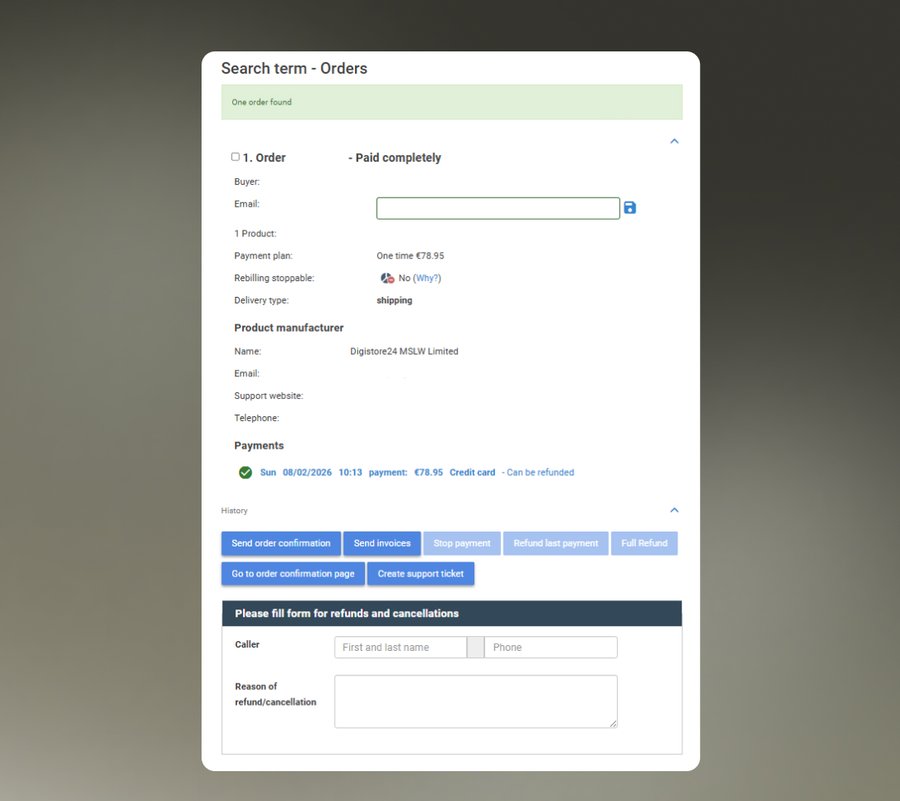
Task: Click the green payment checkmark icon
Action: coord(245,473)
